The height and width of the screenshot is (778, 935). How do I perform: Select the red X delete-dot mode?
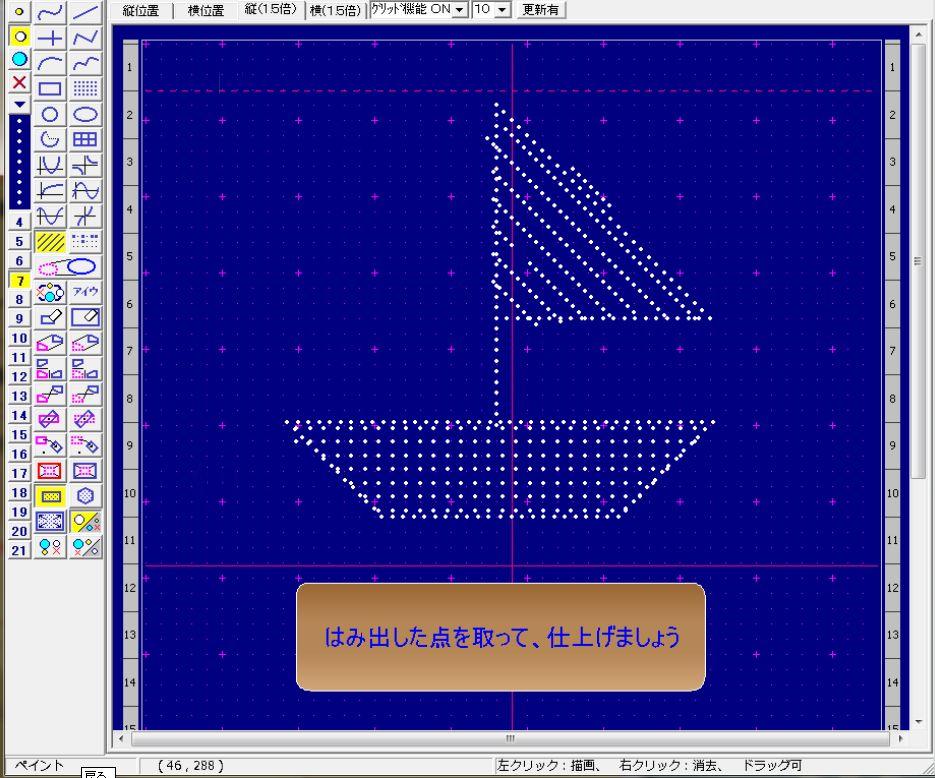(x=19, y=83)
